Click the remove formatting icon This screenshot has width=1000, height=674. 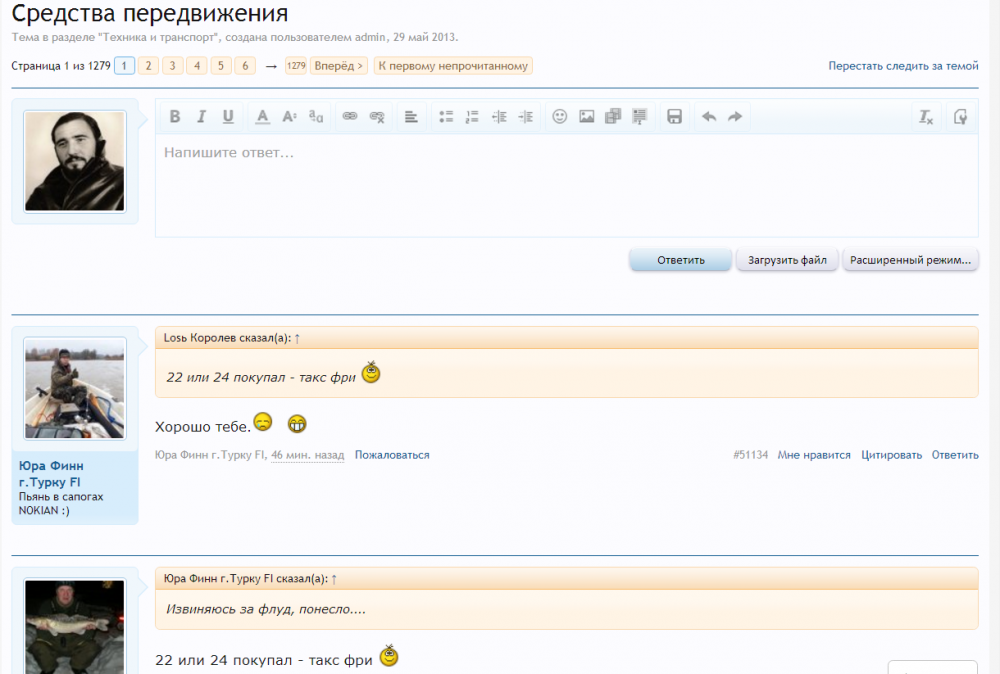[926, 117]
